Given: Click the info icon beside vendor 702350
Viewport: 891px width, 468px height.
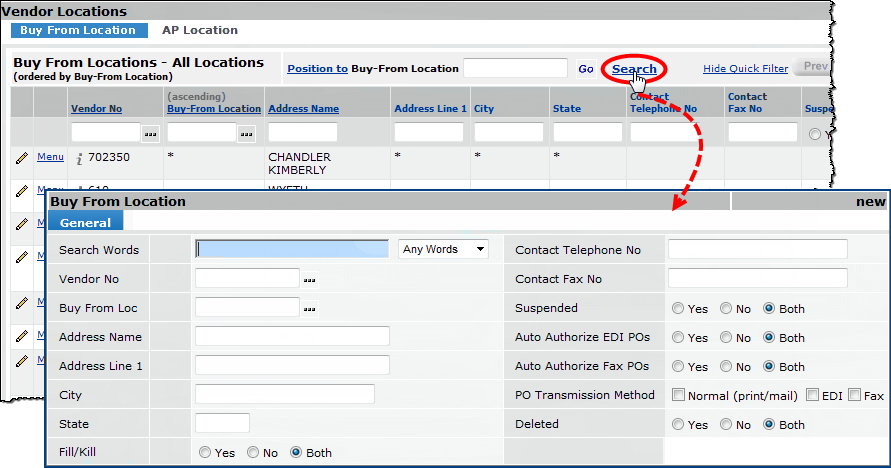Looking at the screenshot, I should point(79,158).
